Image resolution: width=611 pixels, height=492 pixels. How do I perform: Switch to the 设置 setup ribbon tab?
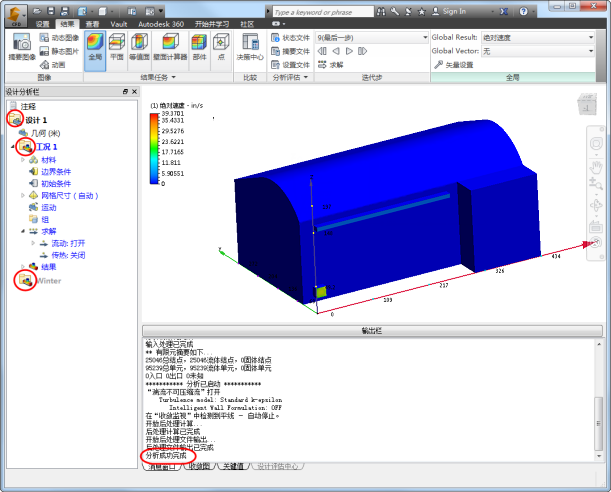pyautogui.click(x=42, y=24)
